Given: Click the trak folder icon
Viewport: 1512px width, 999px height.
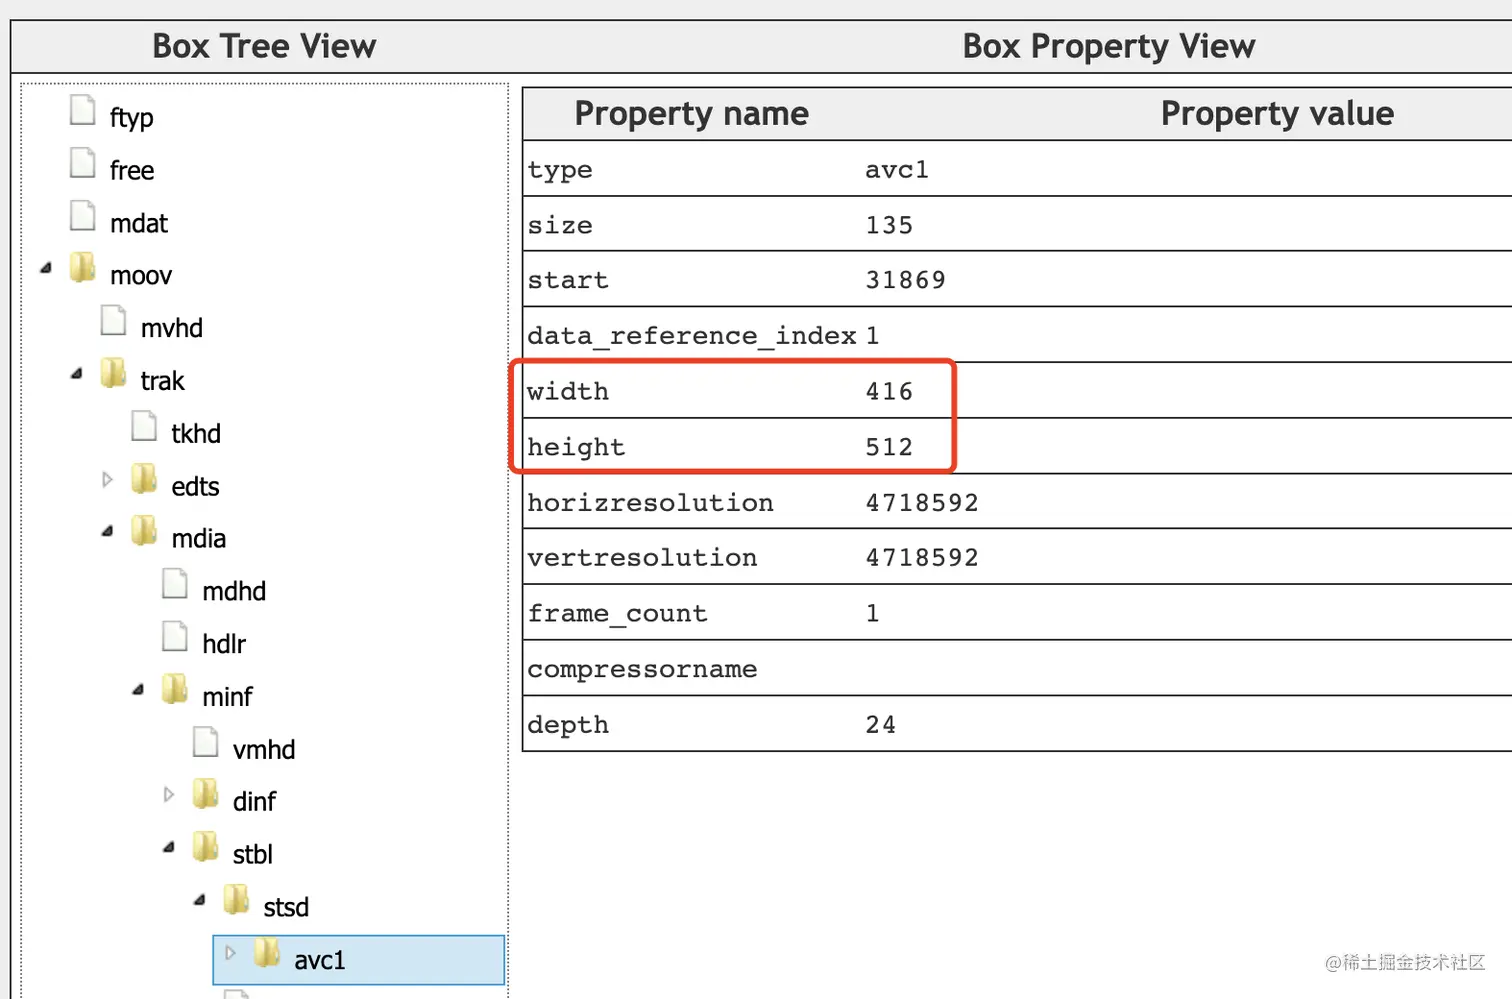Looking at the screenshot, I should point(113,374).
